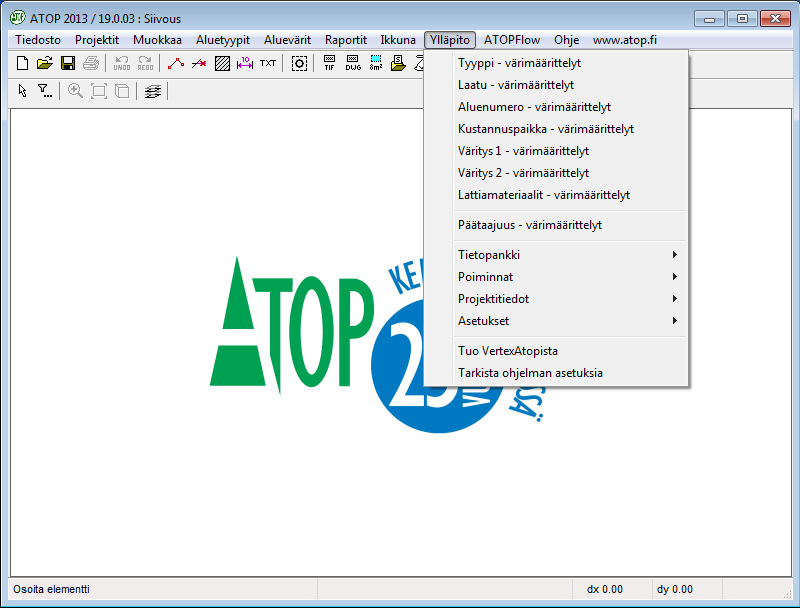Choose Aluenumero - värimäärittelyt

point(556,107)
